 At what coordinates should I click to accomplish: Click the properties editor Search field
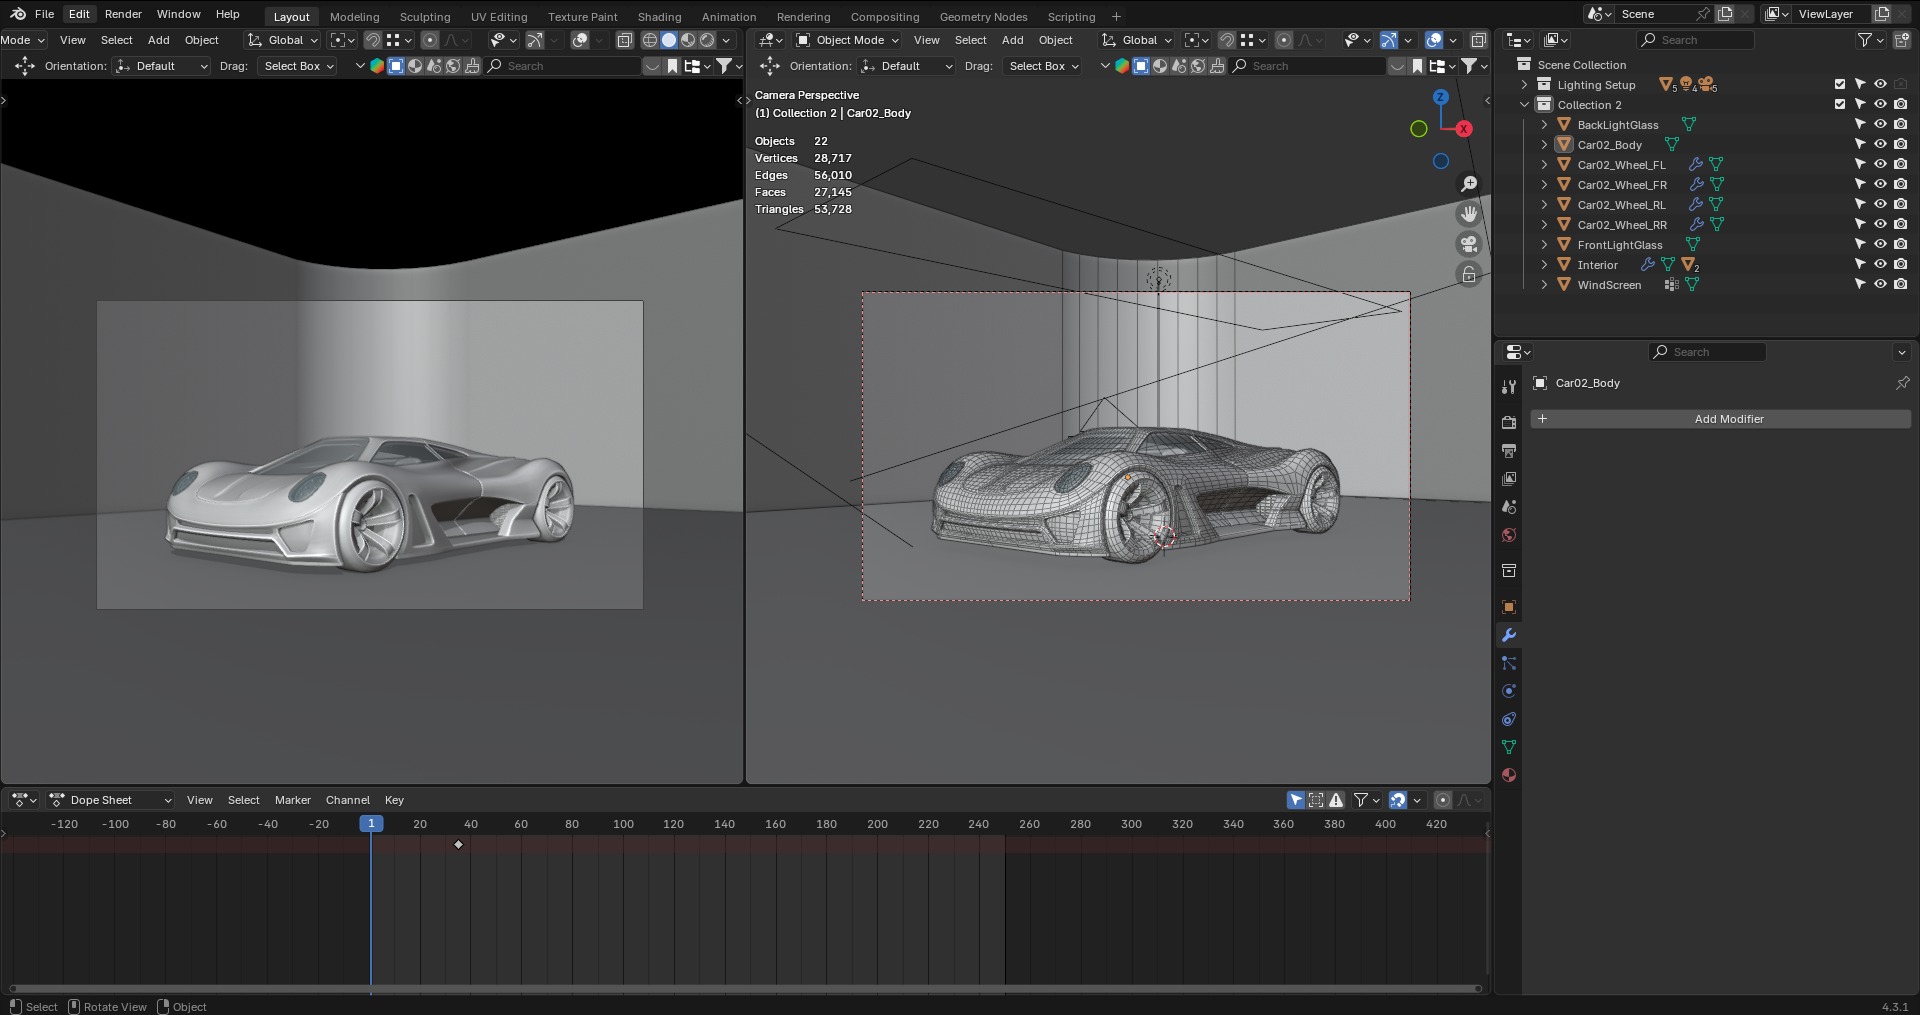click(x=1708, y=352)
